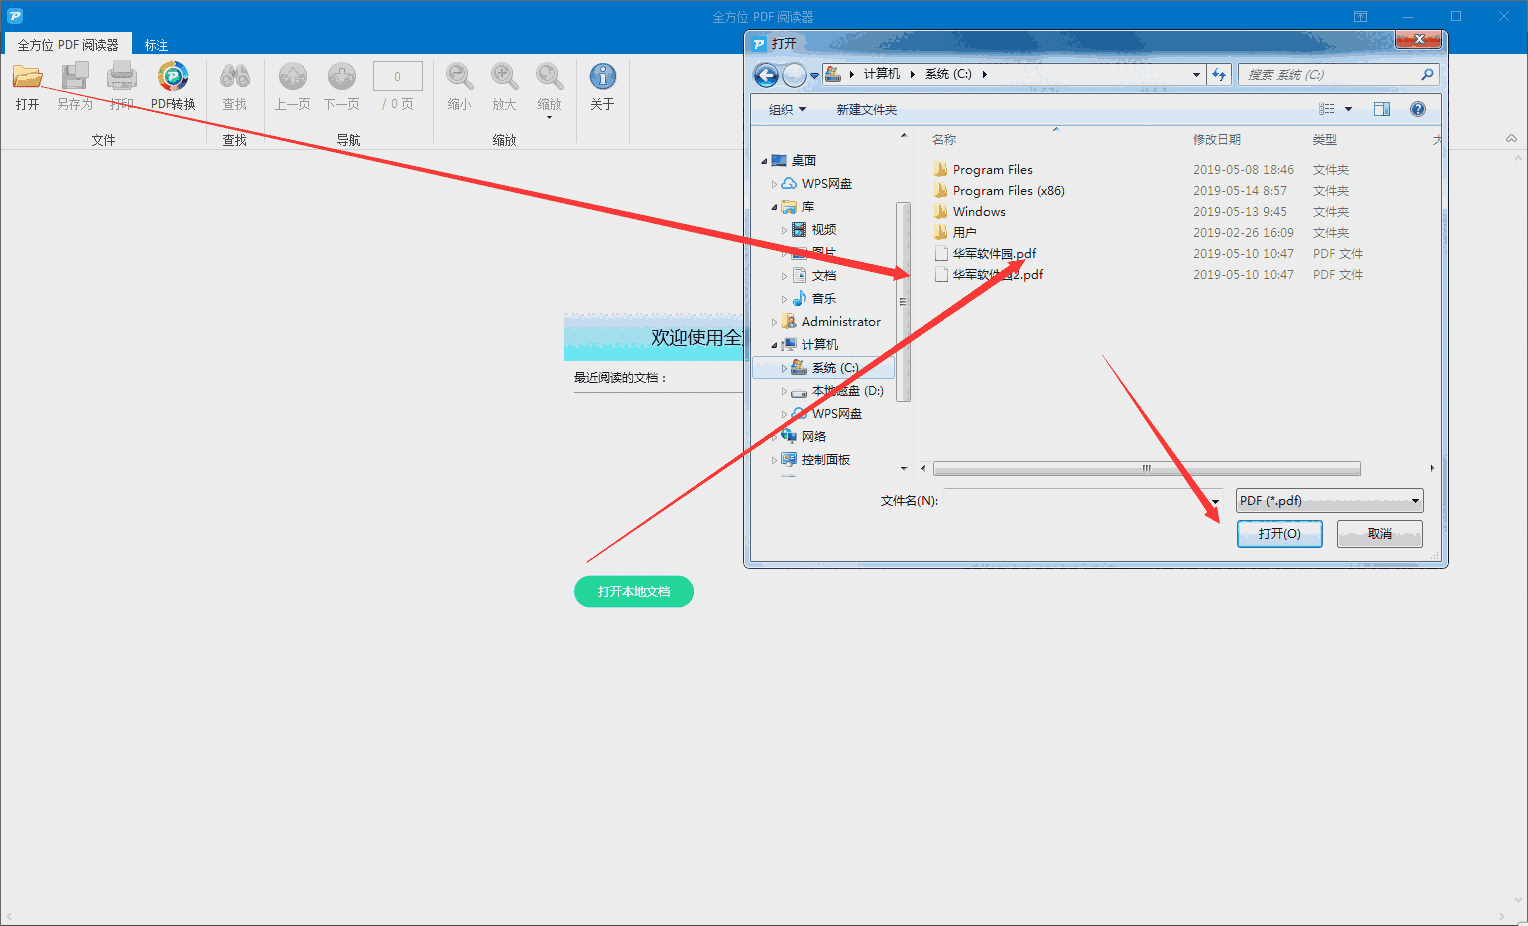Select Administrator in the tree
This screenshot has height=926, width=1528.
click(841, 322)
